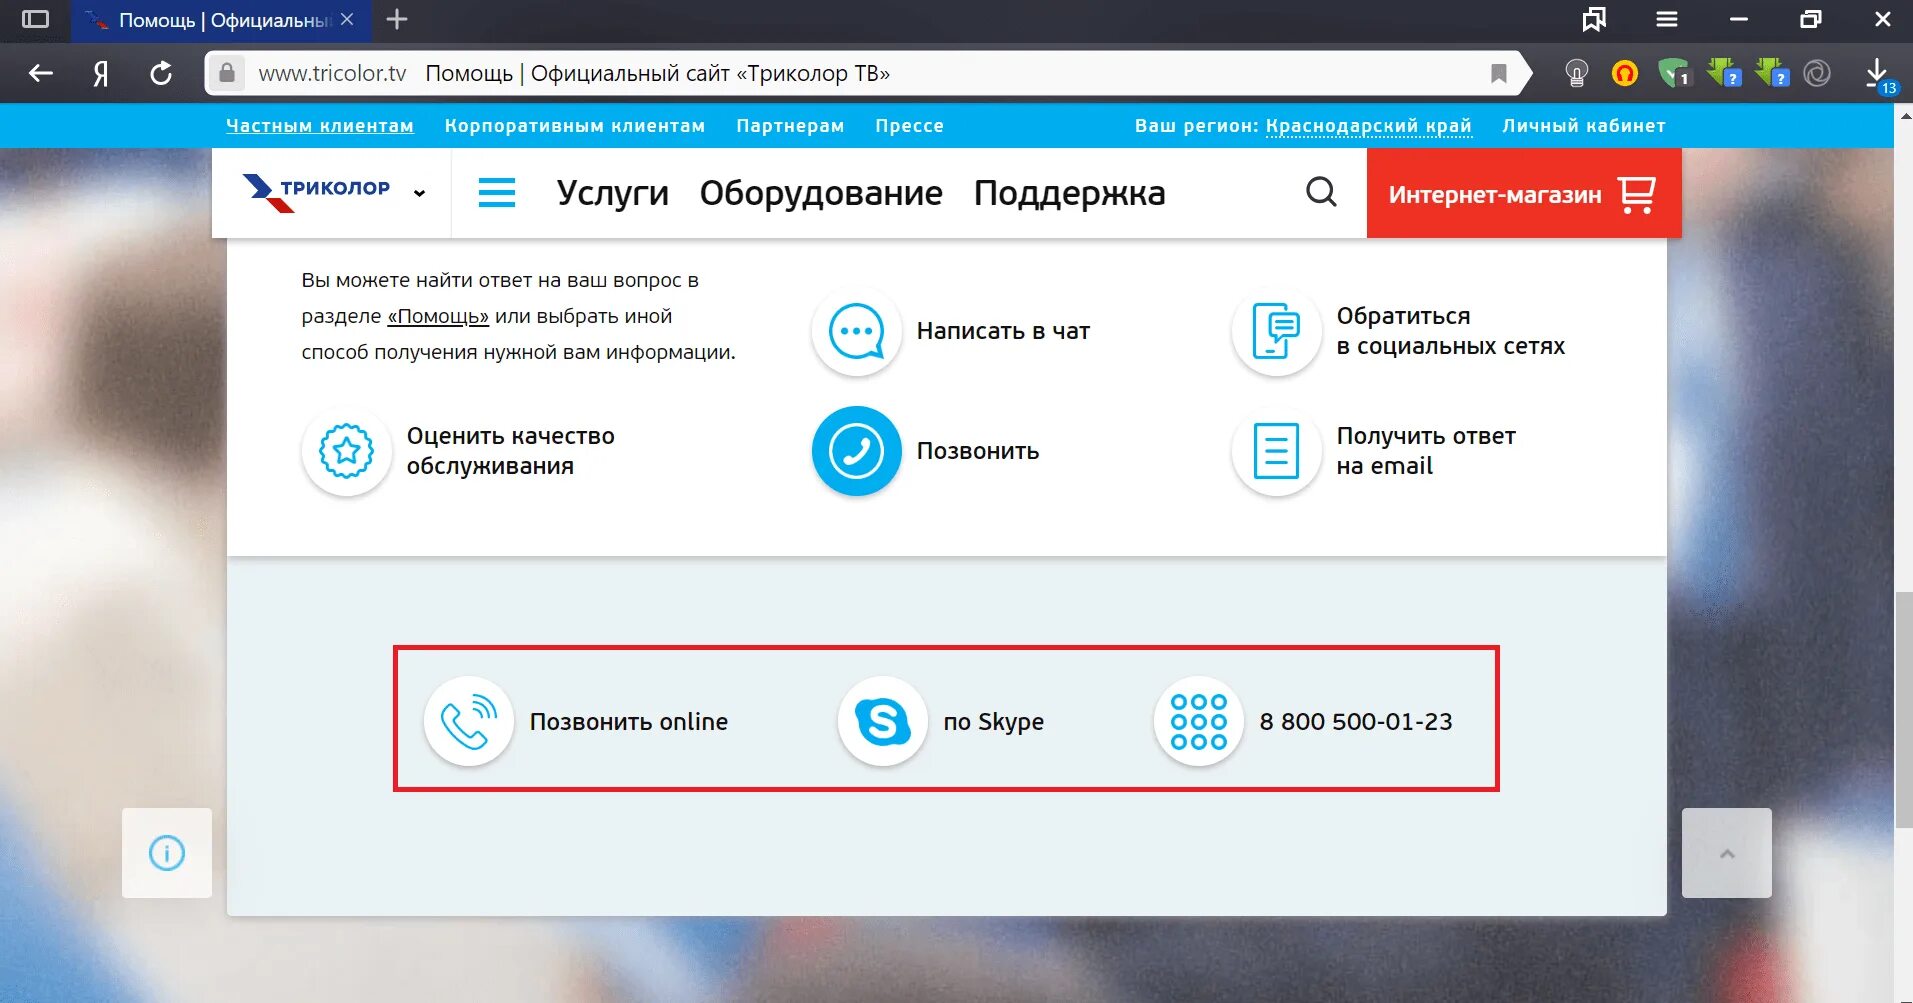The width and height of the screenshot is (1913, 1003).
Task: Select the Позвонить label
Action: click(x=978, y=451)
